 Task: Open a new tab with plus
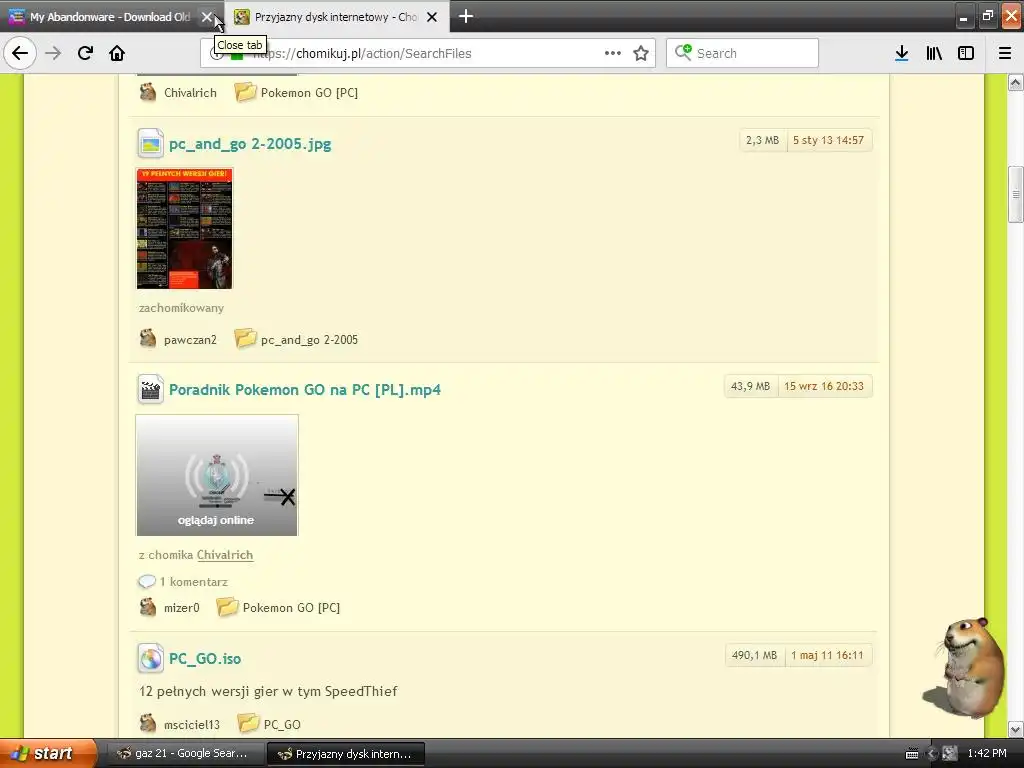point(466,16)
